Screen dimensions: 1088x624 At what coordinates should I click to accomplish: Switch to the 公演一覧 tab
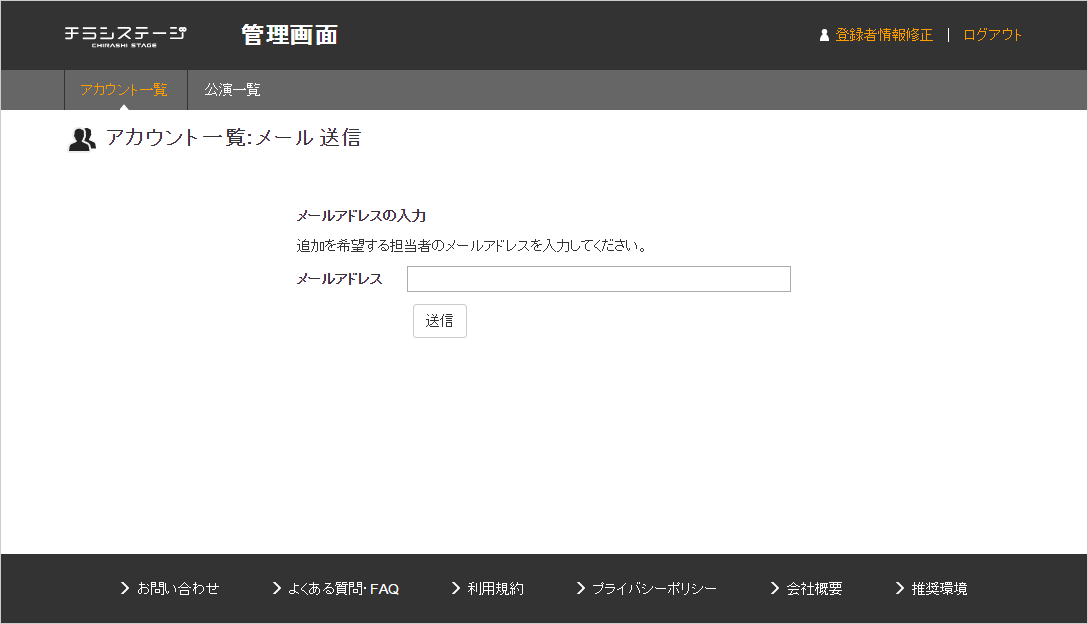pyautogui.click(x=232, y=90)
